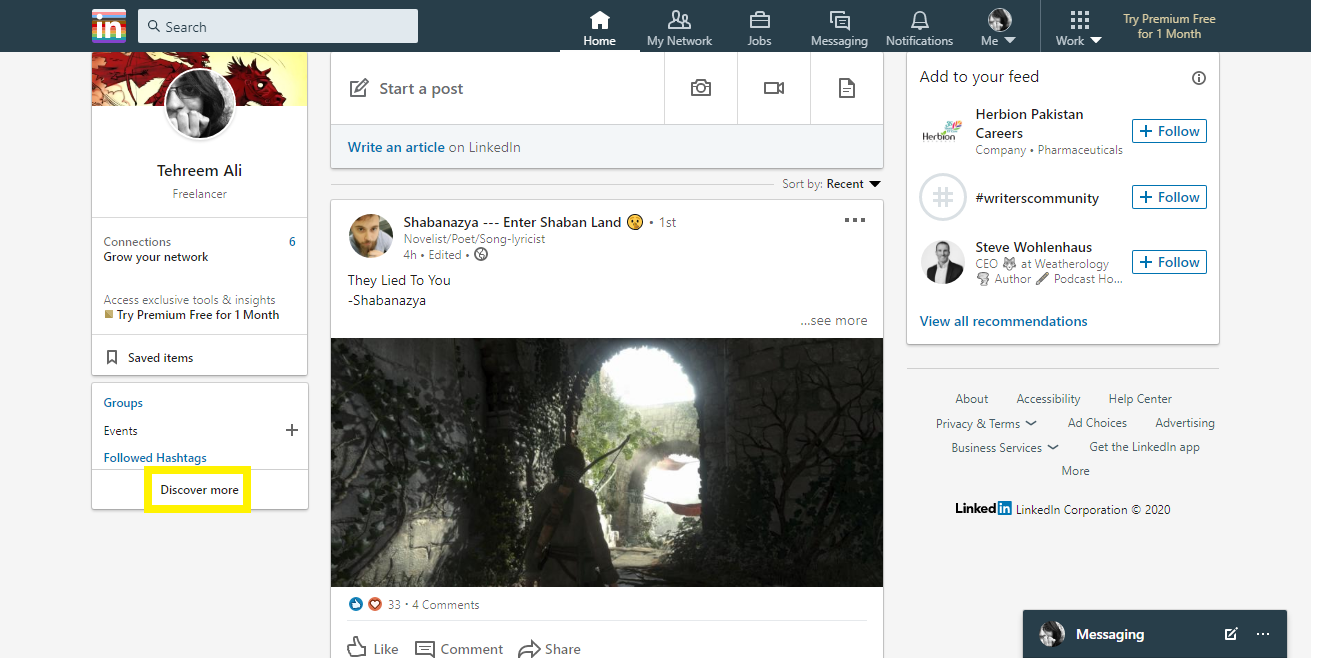Open the Jobs tab
Screen dimensions: 1326x658
point(759,28)
